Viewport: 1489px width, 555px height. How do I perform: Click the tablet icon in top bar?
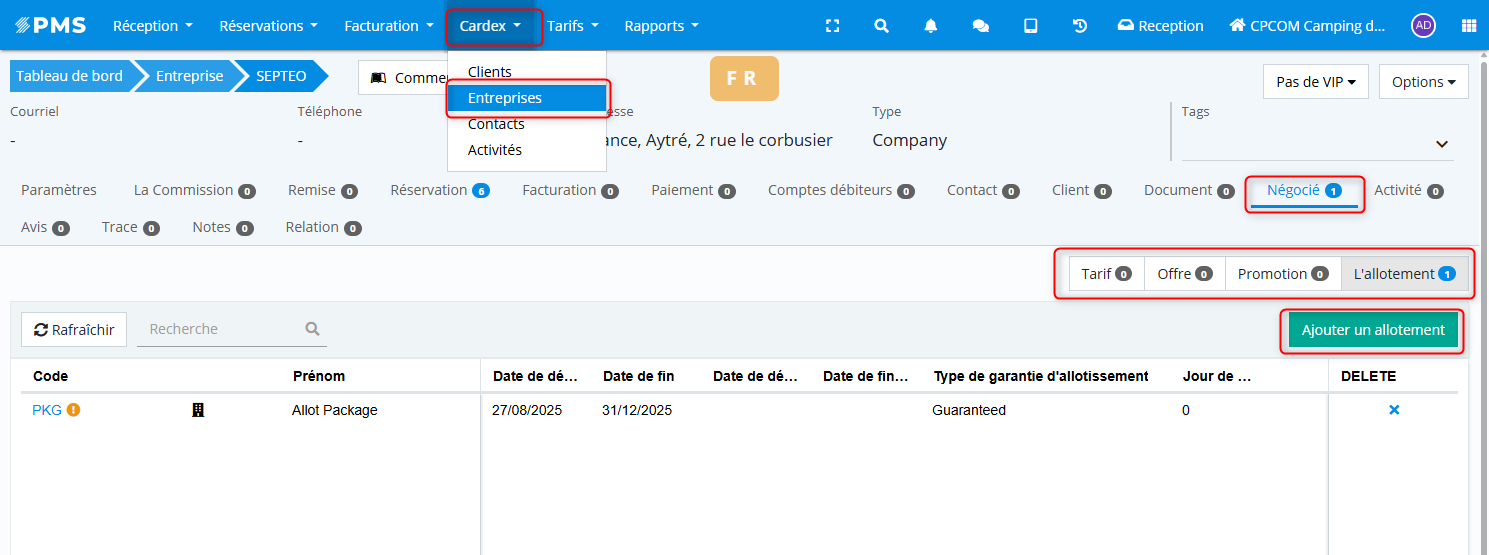pos(1030,26)
